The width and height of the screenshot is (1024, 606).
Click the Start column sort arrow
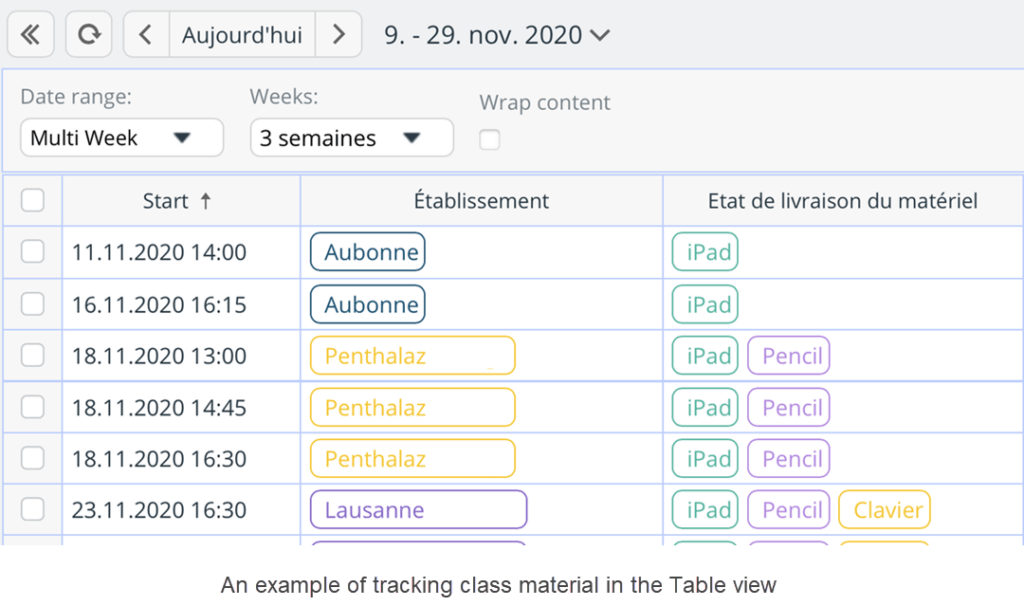pyautogui.click(x=206, y=201)
